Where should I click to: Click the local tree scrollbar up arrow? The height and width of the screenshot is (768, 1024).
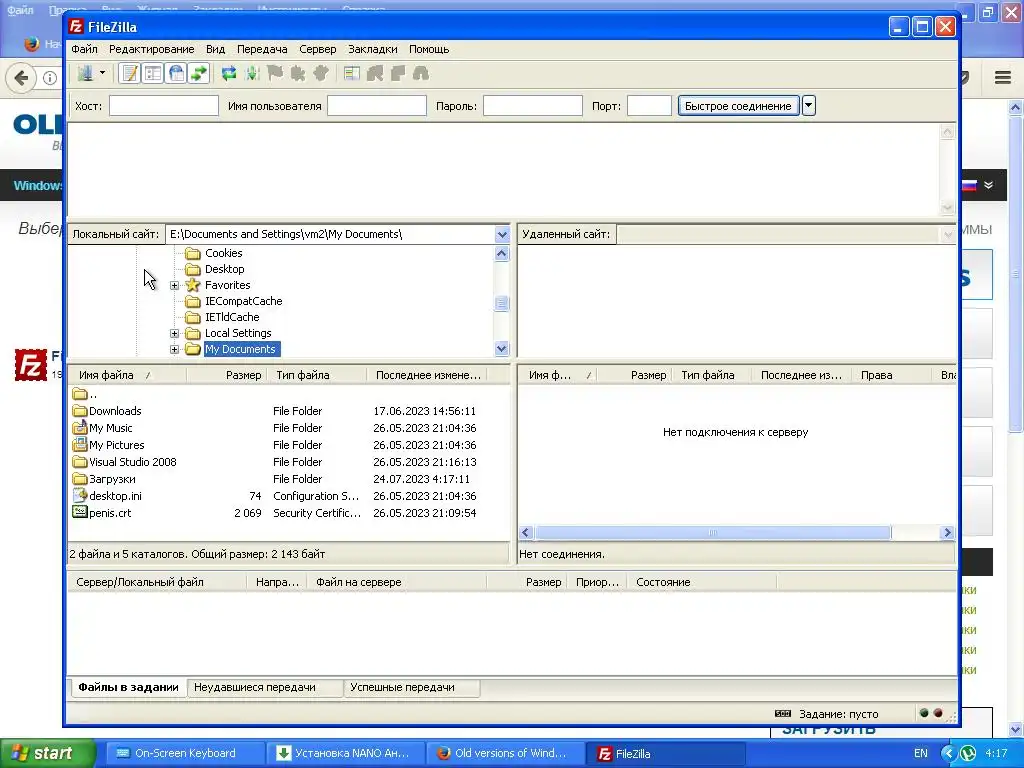502,253
